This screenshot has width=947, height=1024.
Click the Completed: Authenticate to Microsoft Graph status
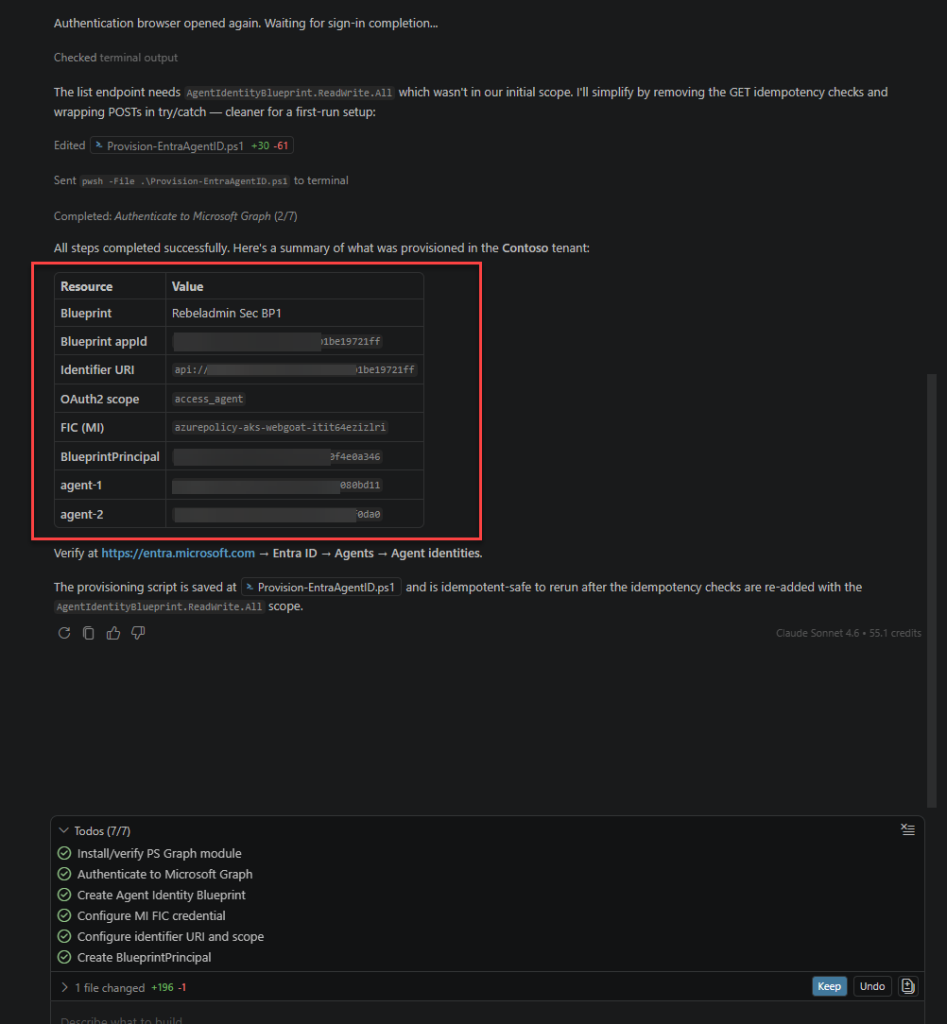point(176,216)
